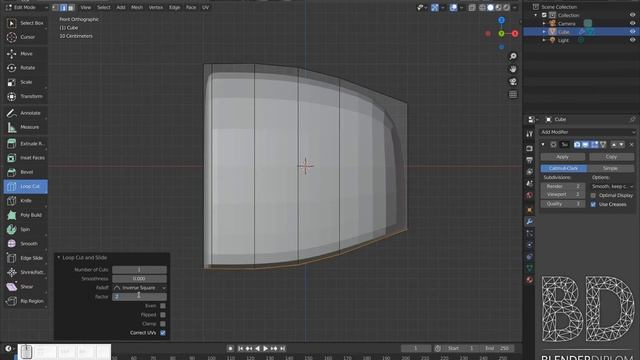Open the Falloff Inverse Square dropdown

coord(139,288)
